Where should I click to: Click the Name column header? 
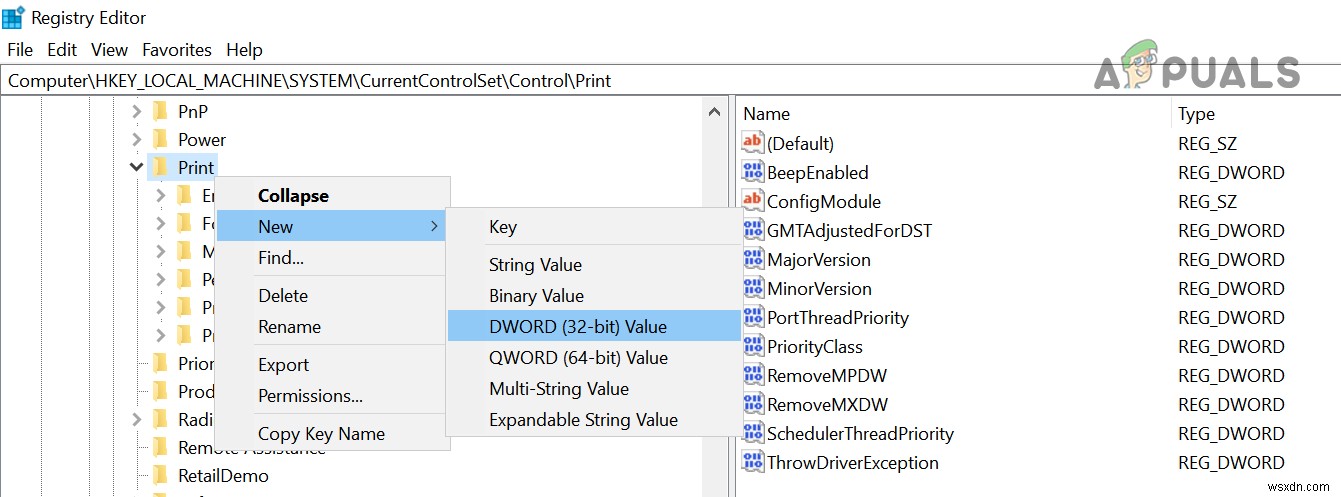[767, 114]
